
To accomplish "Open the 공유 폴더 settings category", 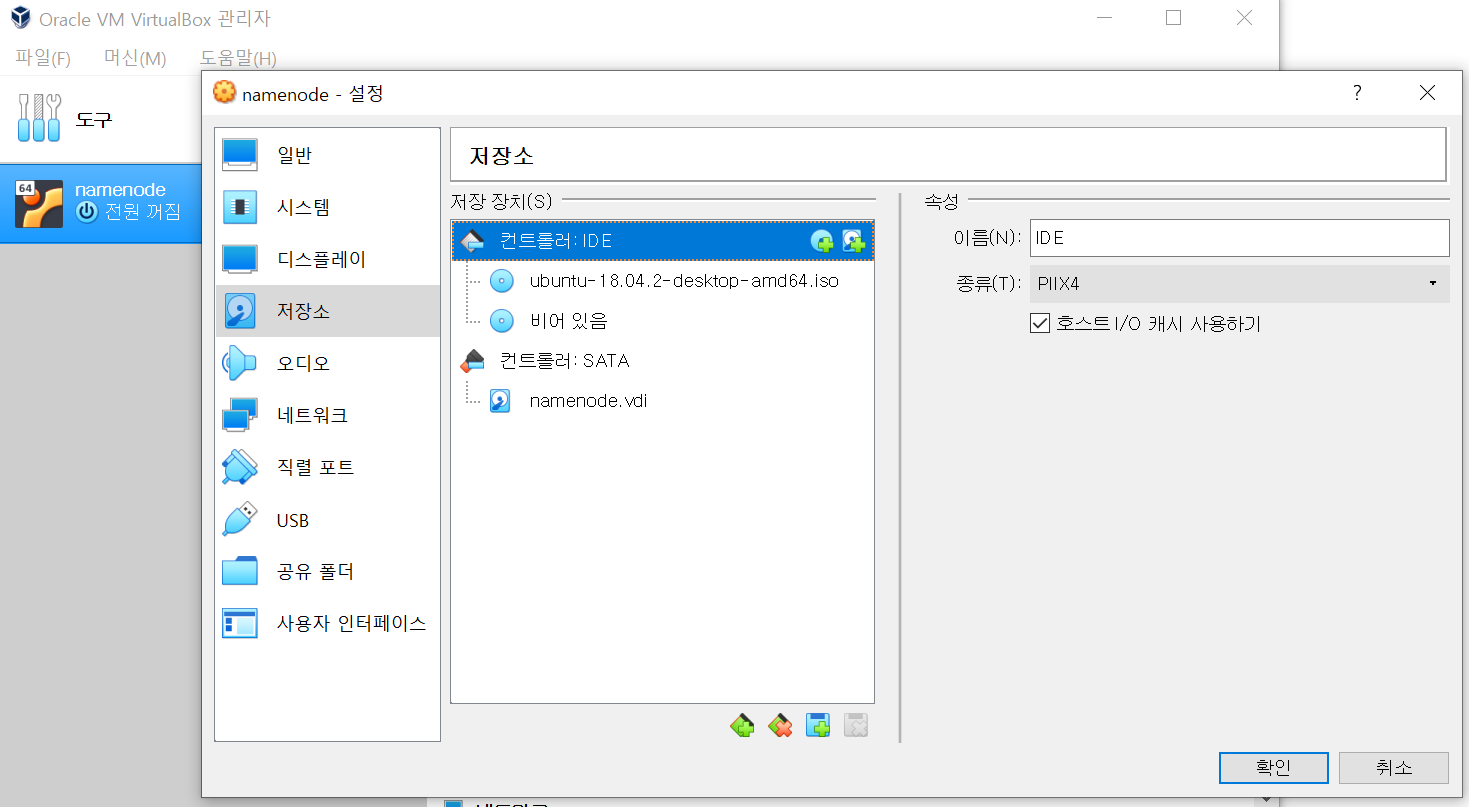I will click(327, 572).
